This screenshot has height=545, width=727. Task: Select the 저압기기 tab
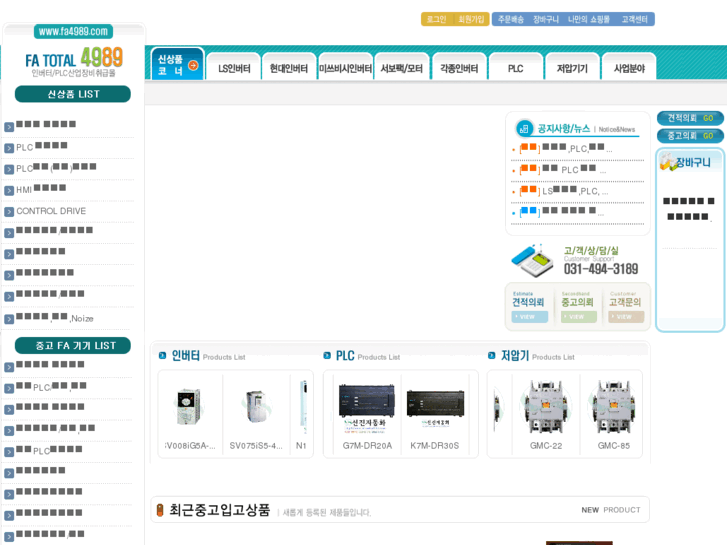click(x=572, y=68)
